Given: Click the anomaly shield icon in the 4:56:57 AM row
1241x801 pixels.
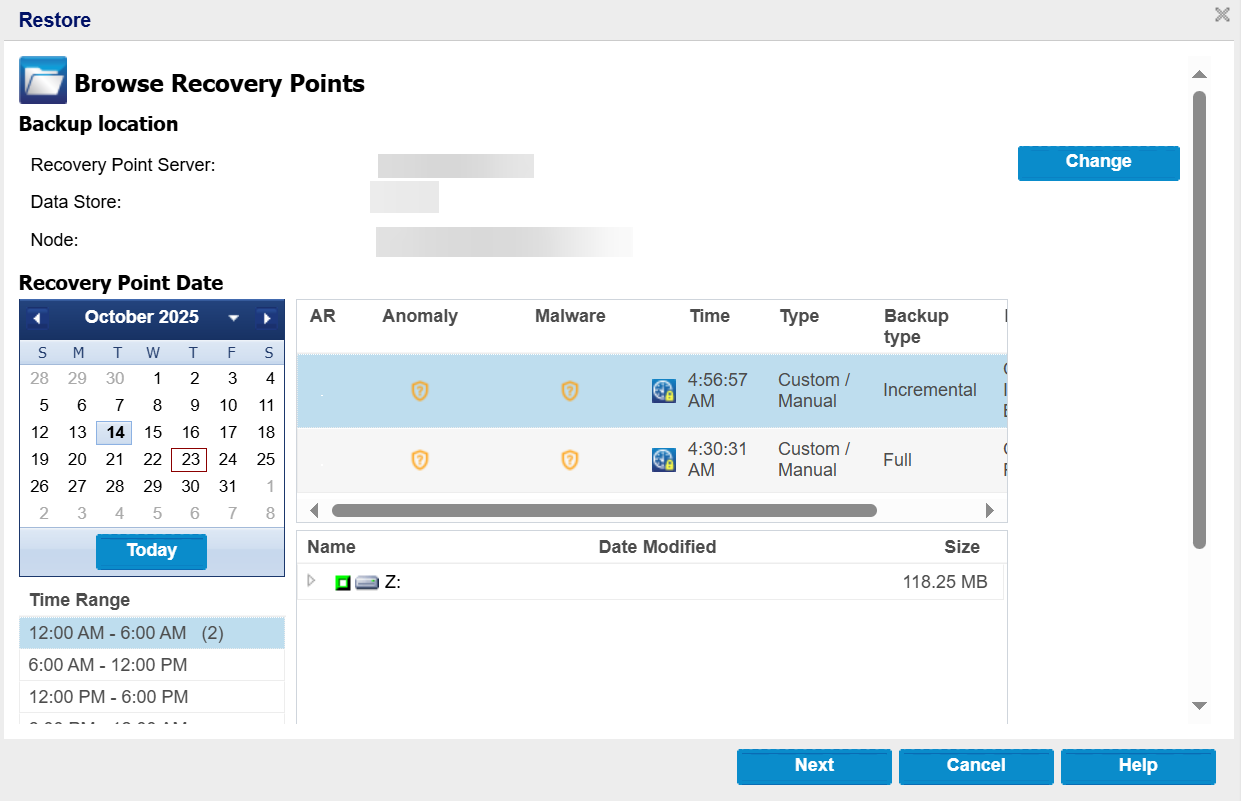Looking at the screenshot, I should click(420, 391).
